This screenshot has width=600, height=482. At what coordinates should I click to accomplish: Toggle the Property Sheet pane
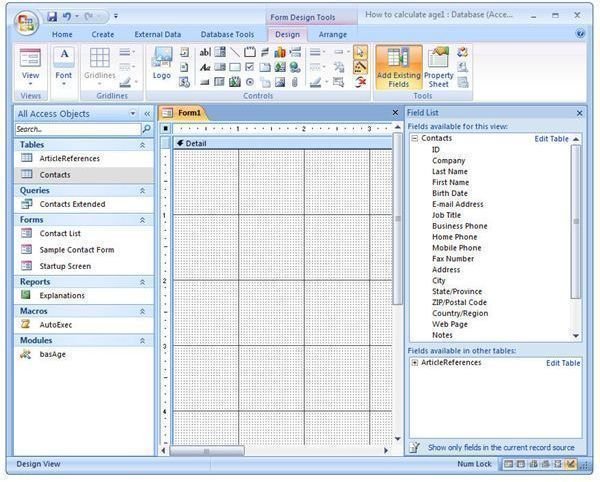pos(439,67)
